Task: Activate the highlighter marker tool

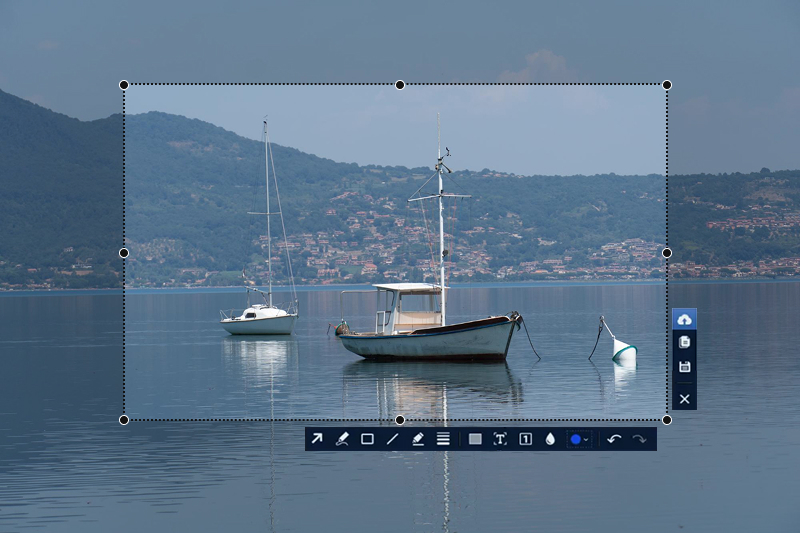Action: (x=418, y=439)
